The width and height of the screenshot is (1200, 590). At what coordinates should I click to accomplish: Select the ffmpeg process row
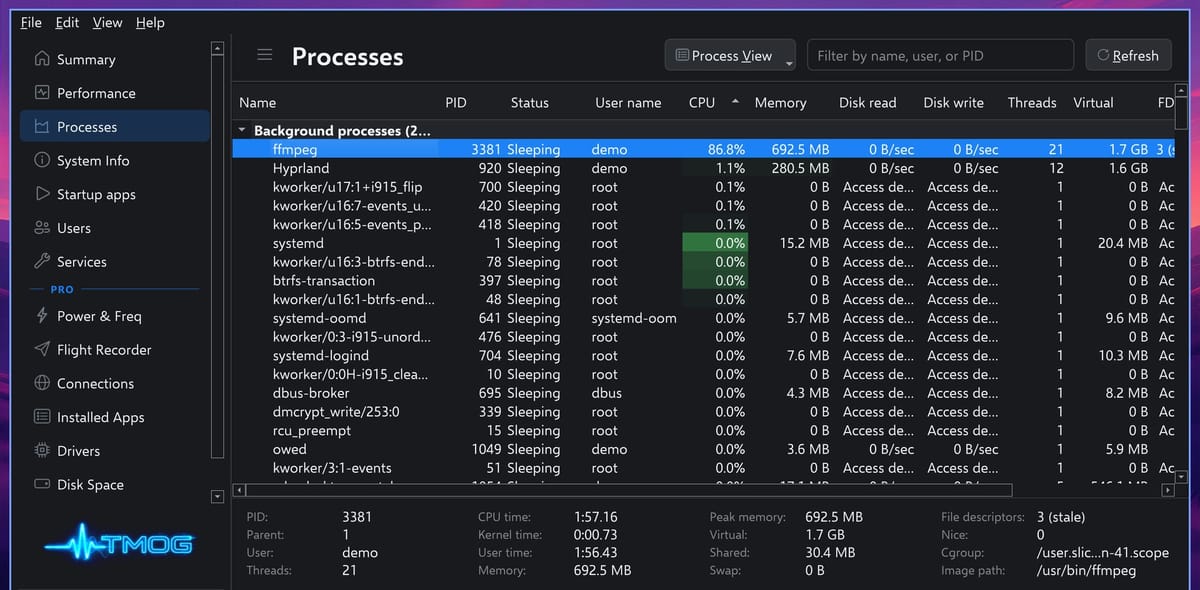coord(704,149)
